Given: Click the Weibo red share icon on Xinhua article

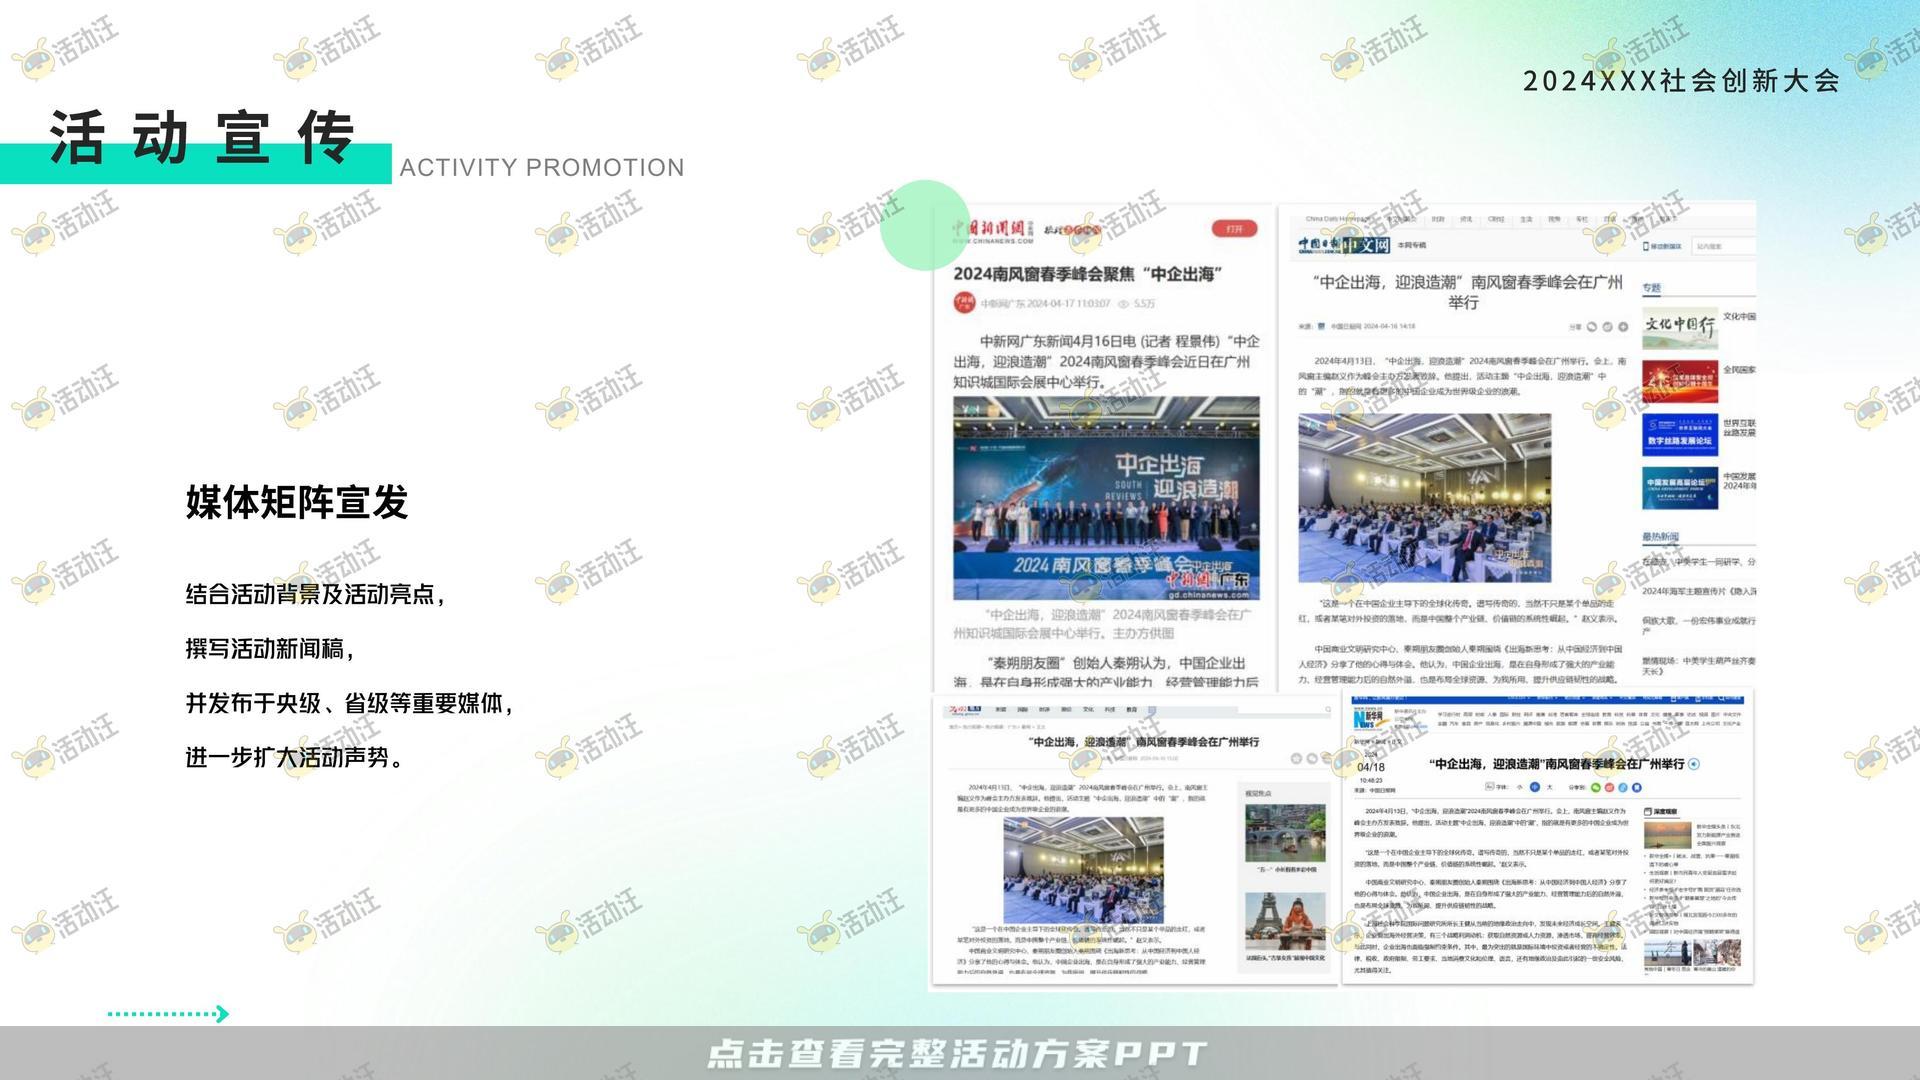Looking at the screenshot, I should (x=1609, y=787).
